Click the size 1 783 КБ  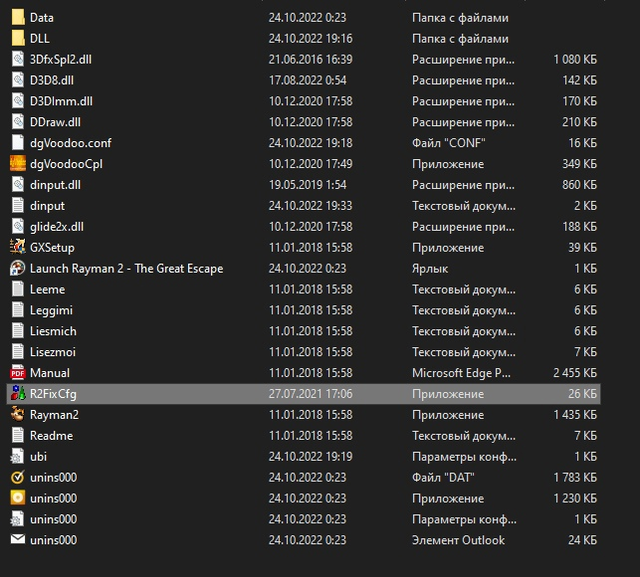pyautogui.click(x=575, y=477)
